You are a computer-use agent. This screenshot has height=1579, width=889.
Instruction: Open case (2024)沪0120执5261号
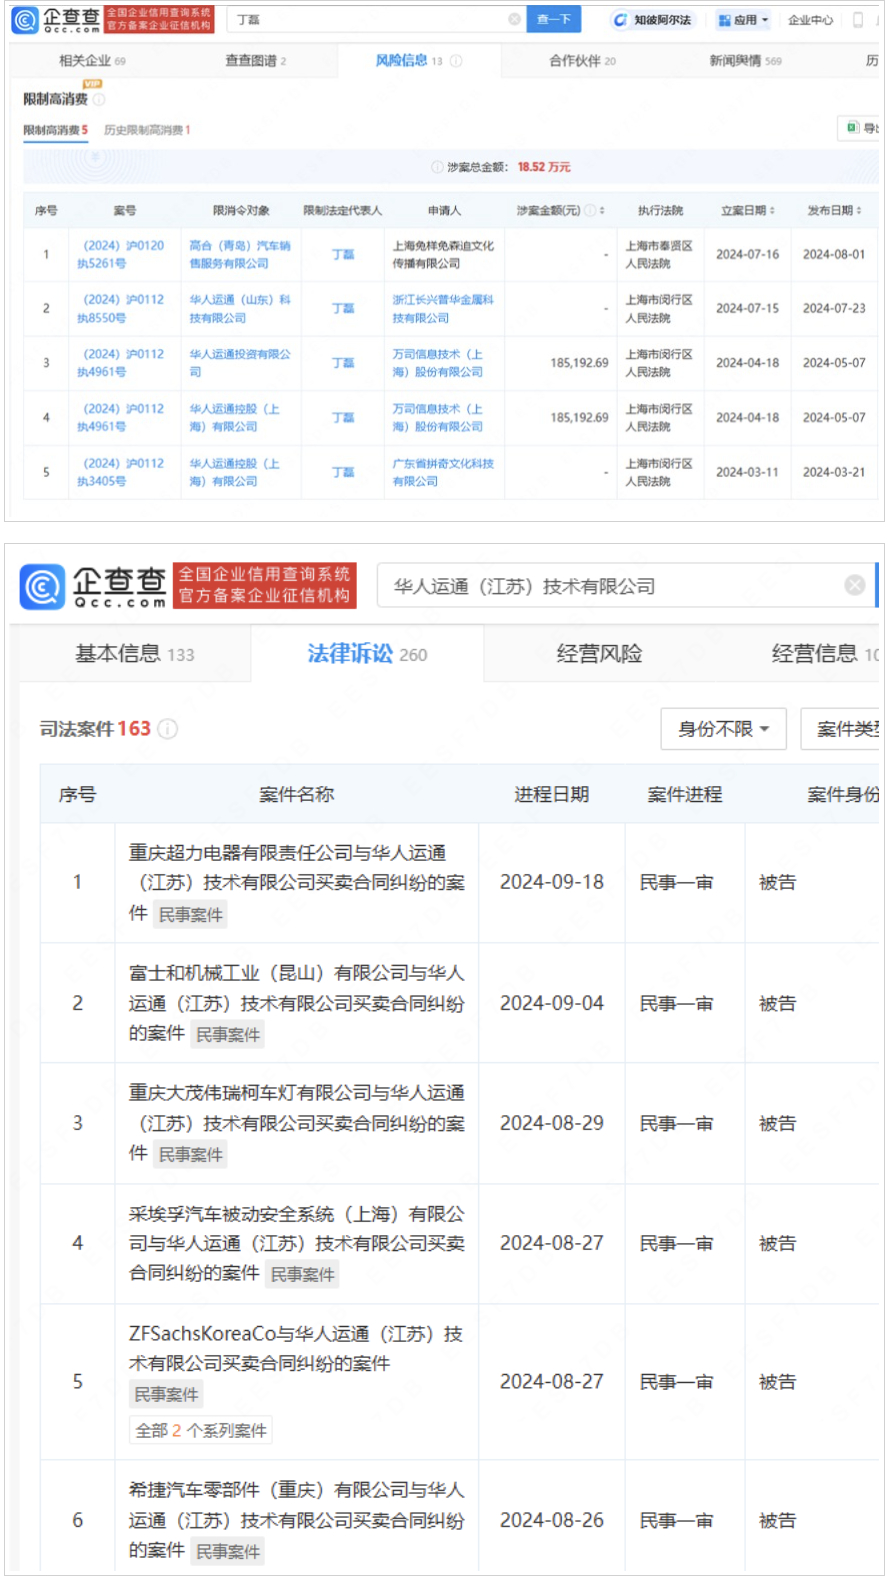click(x=120, y=254)
